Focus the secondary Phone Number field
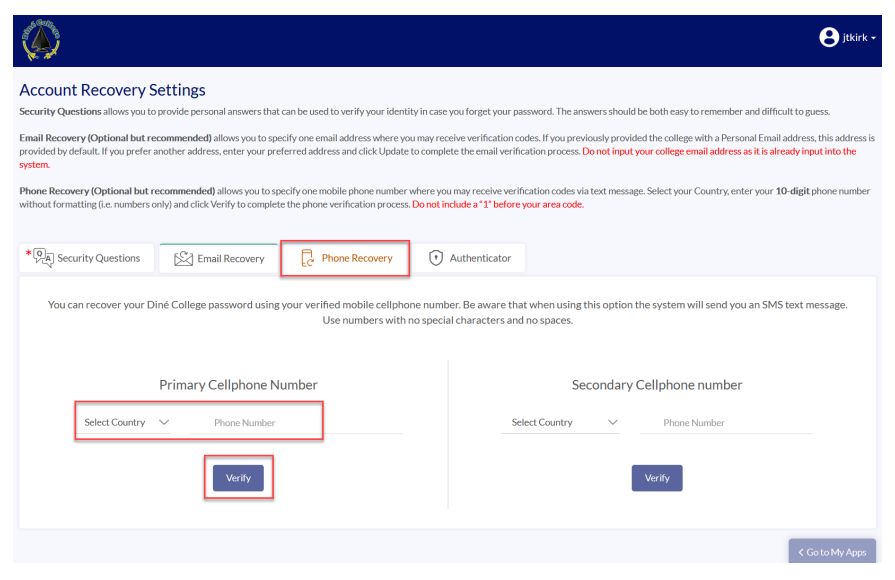 pyautogui.click(x=727, y=423)
